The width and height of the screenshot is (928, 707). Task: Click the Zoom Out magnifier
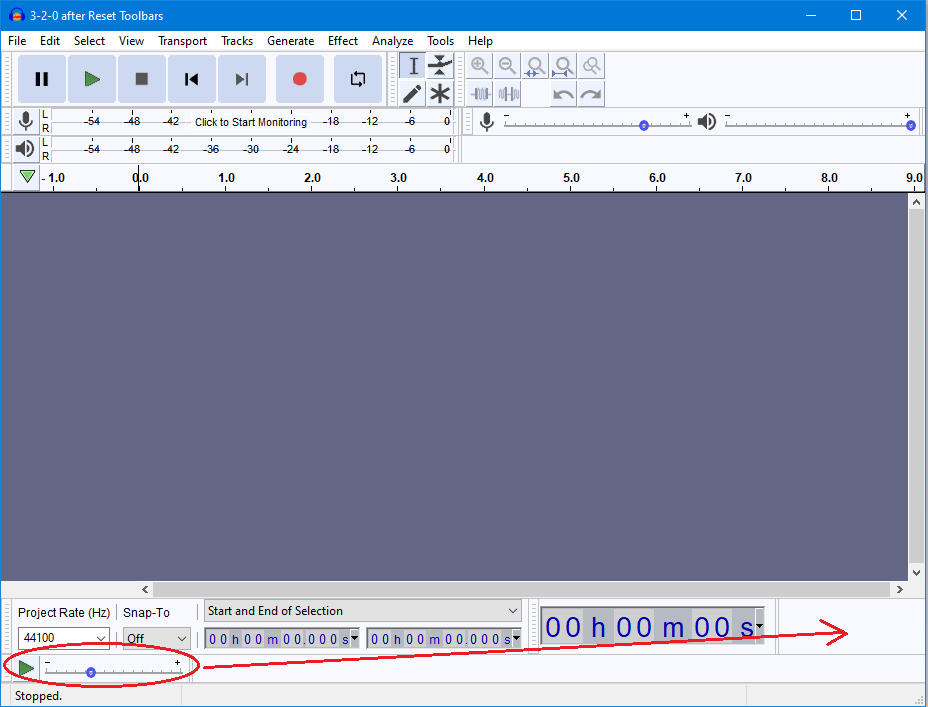[508, 65]
